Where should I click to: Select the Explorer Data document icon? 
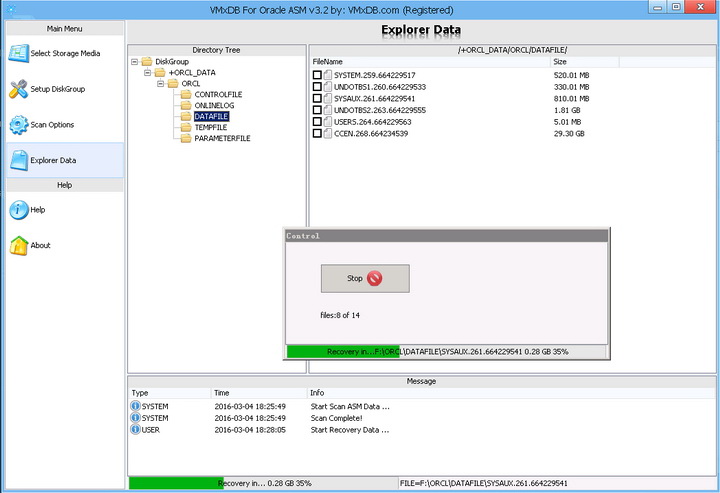[19, 160]
